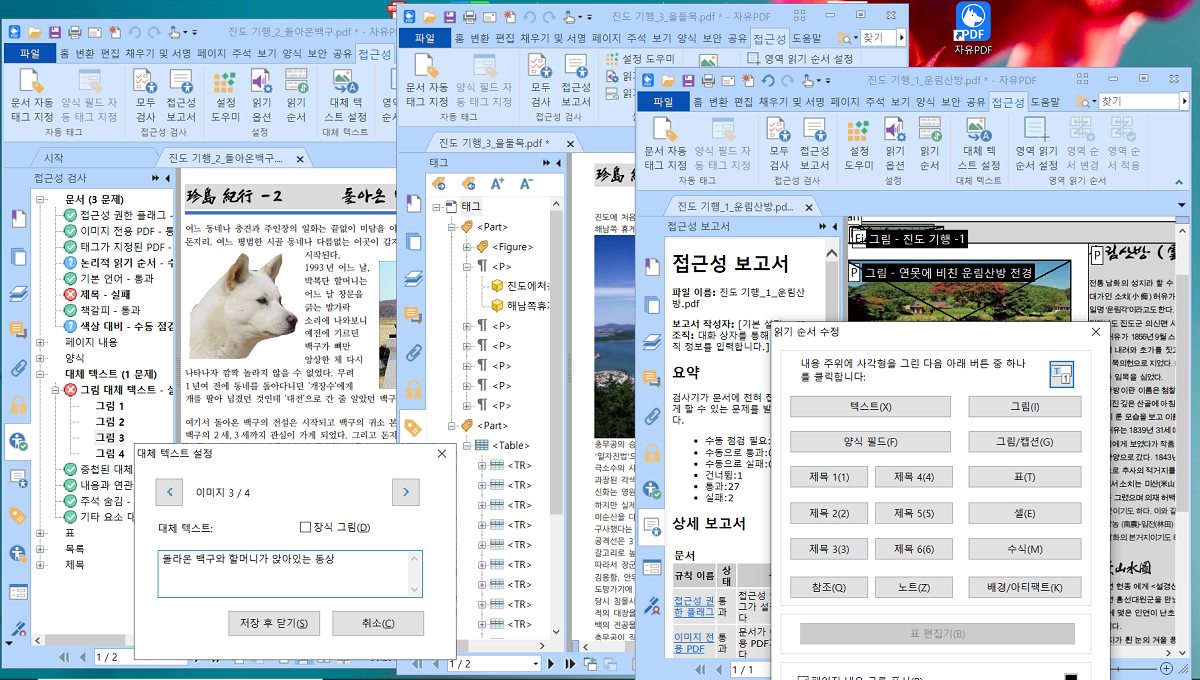Collapse the 문서 (3 문제) tree node

41,199
